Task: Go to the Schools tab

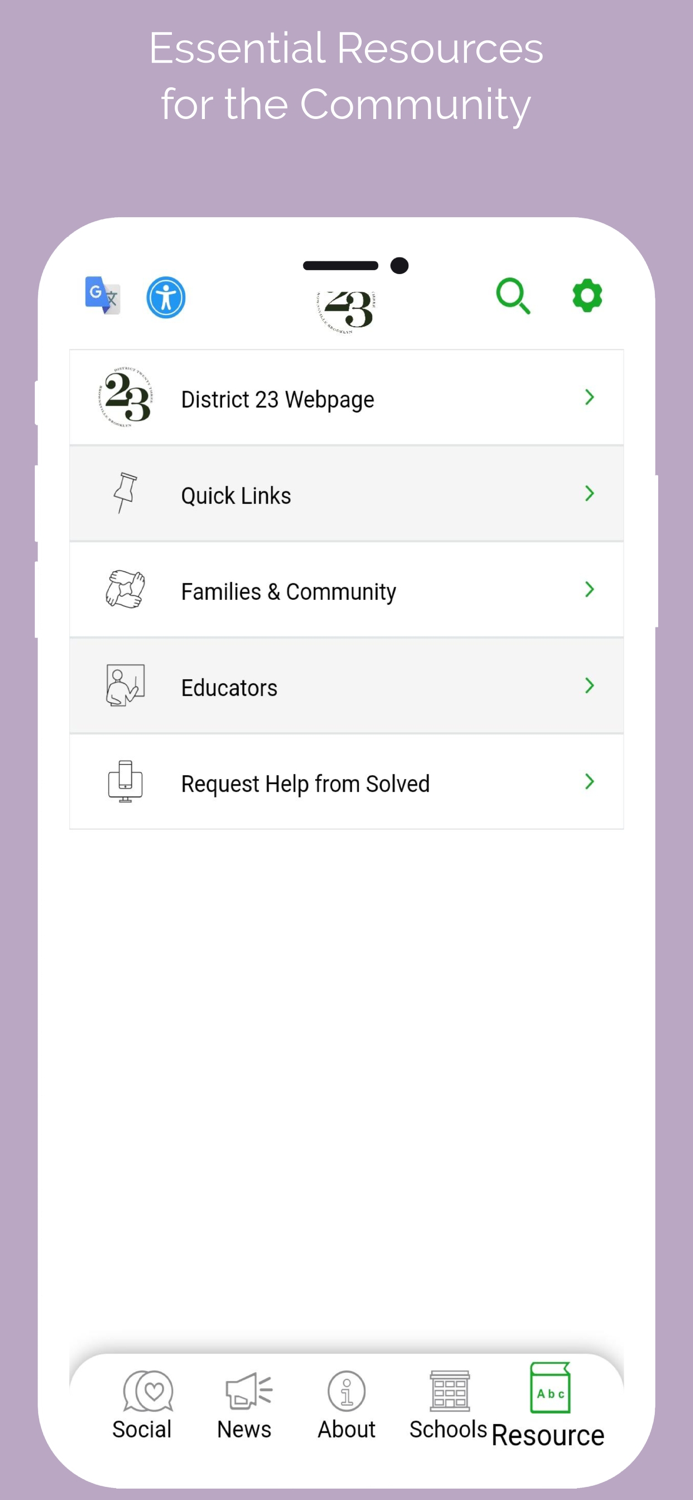Action: 449,1405
